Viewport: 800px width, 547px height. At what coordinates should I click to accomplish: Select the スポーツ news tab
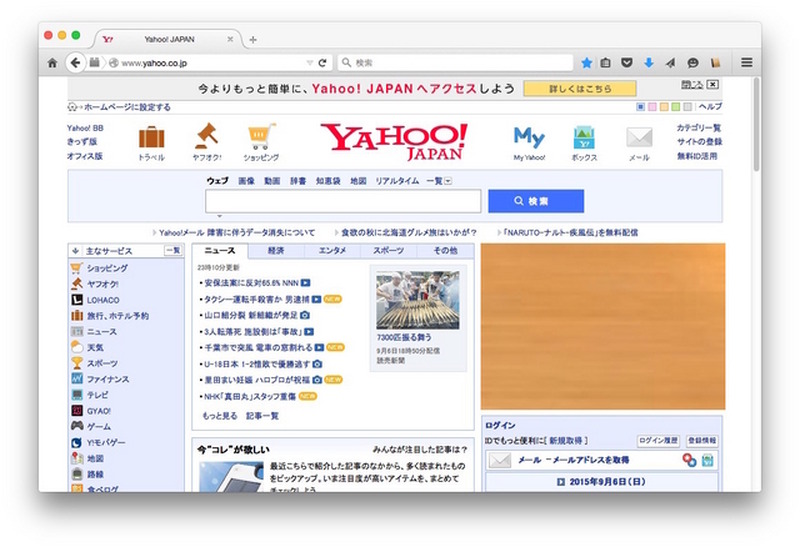click(389, 250)
